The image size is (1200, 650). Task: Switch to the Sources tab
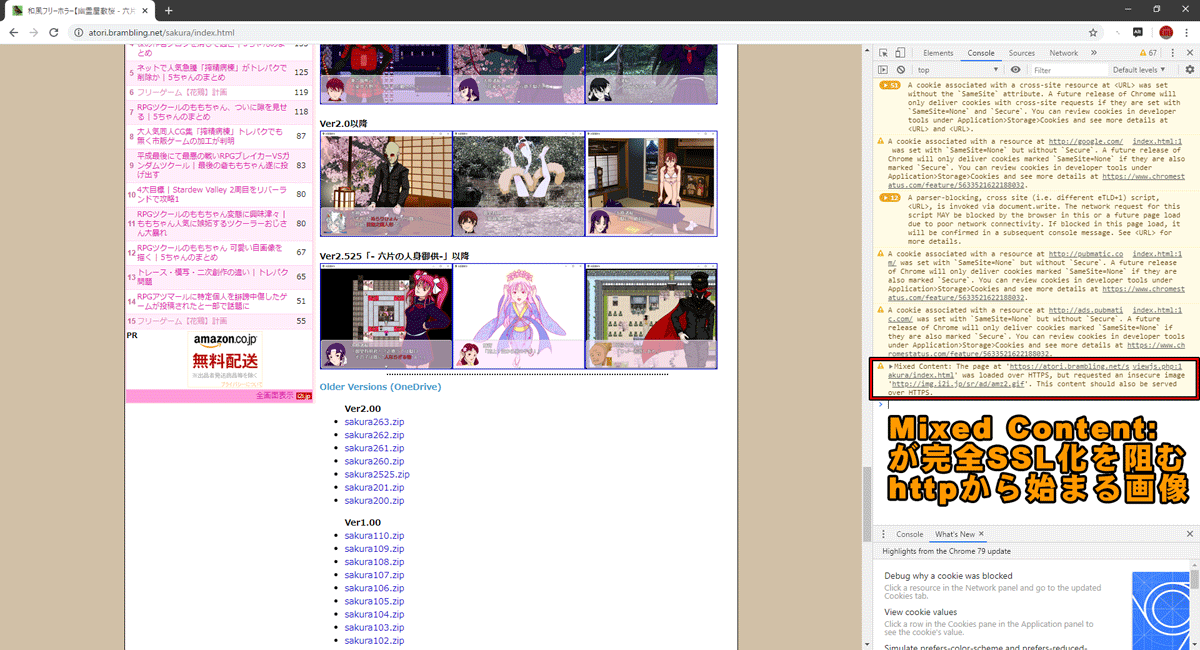[1022, 53]
